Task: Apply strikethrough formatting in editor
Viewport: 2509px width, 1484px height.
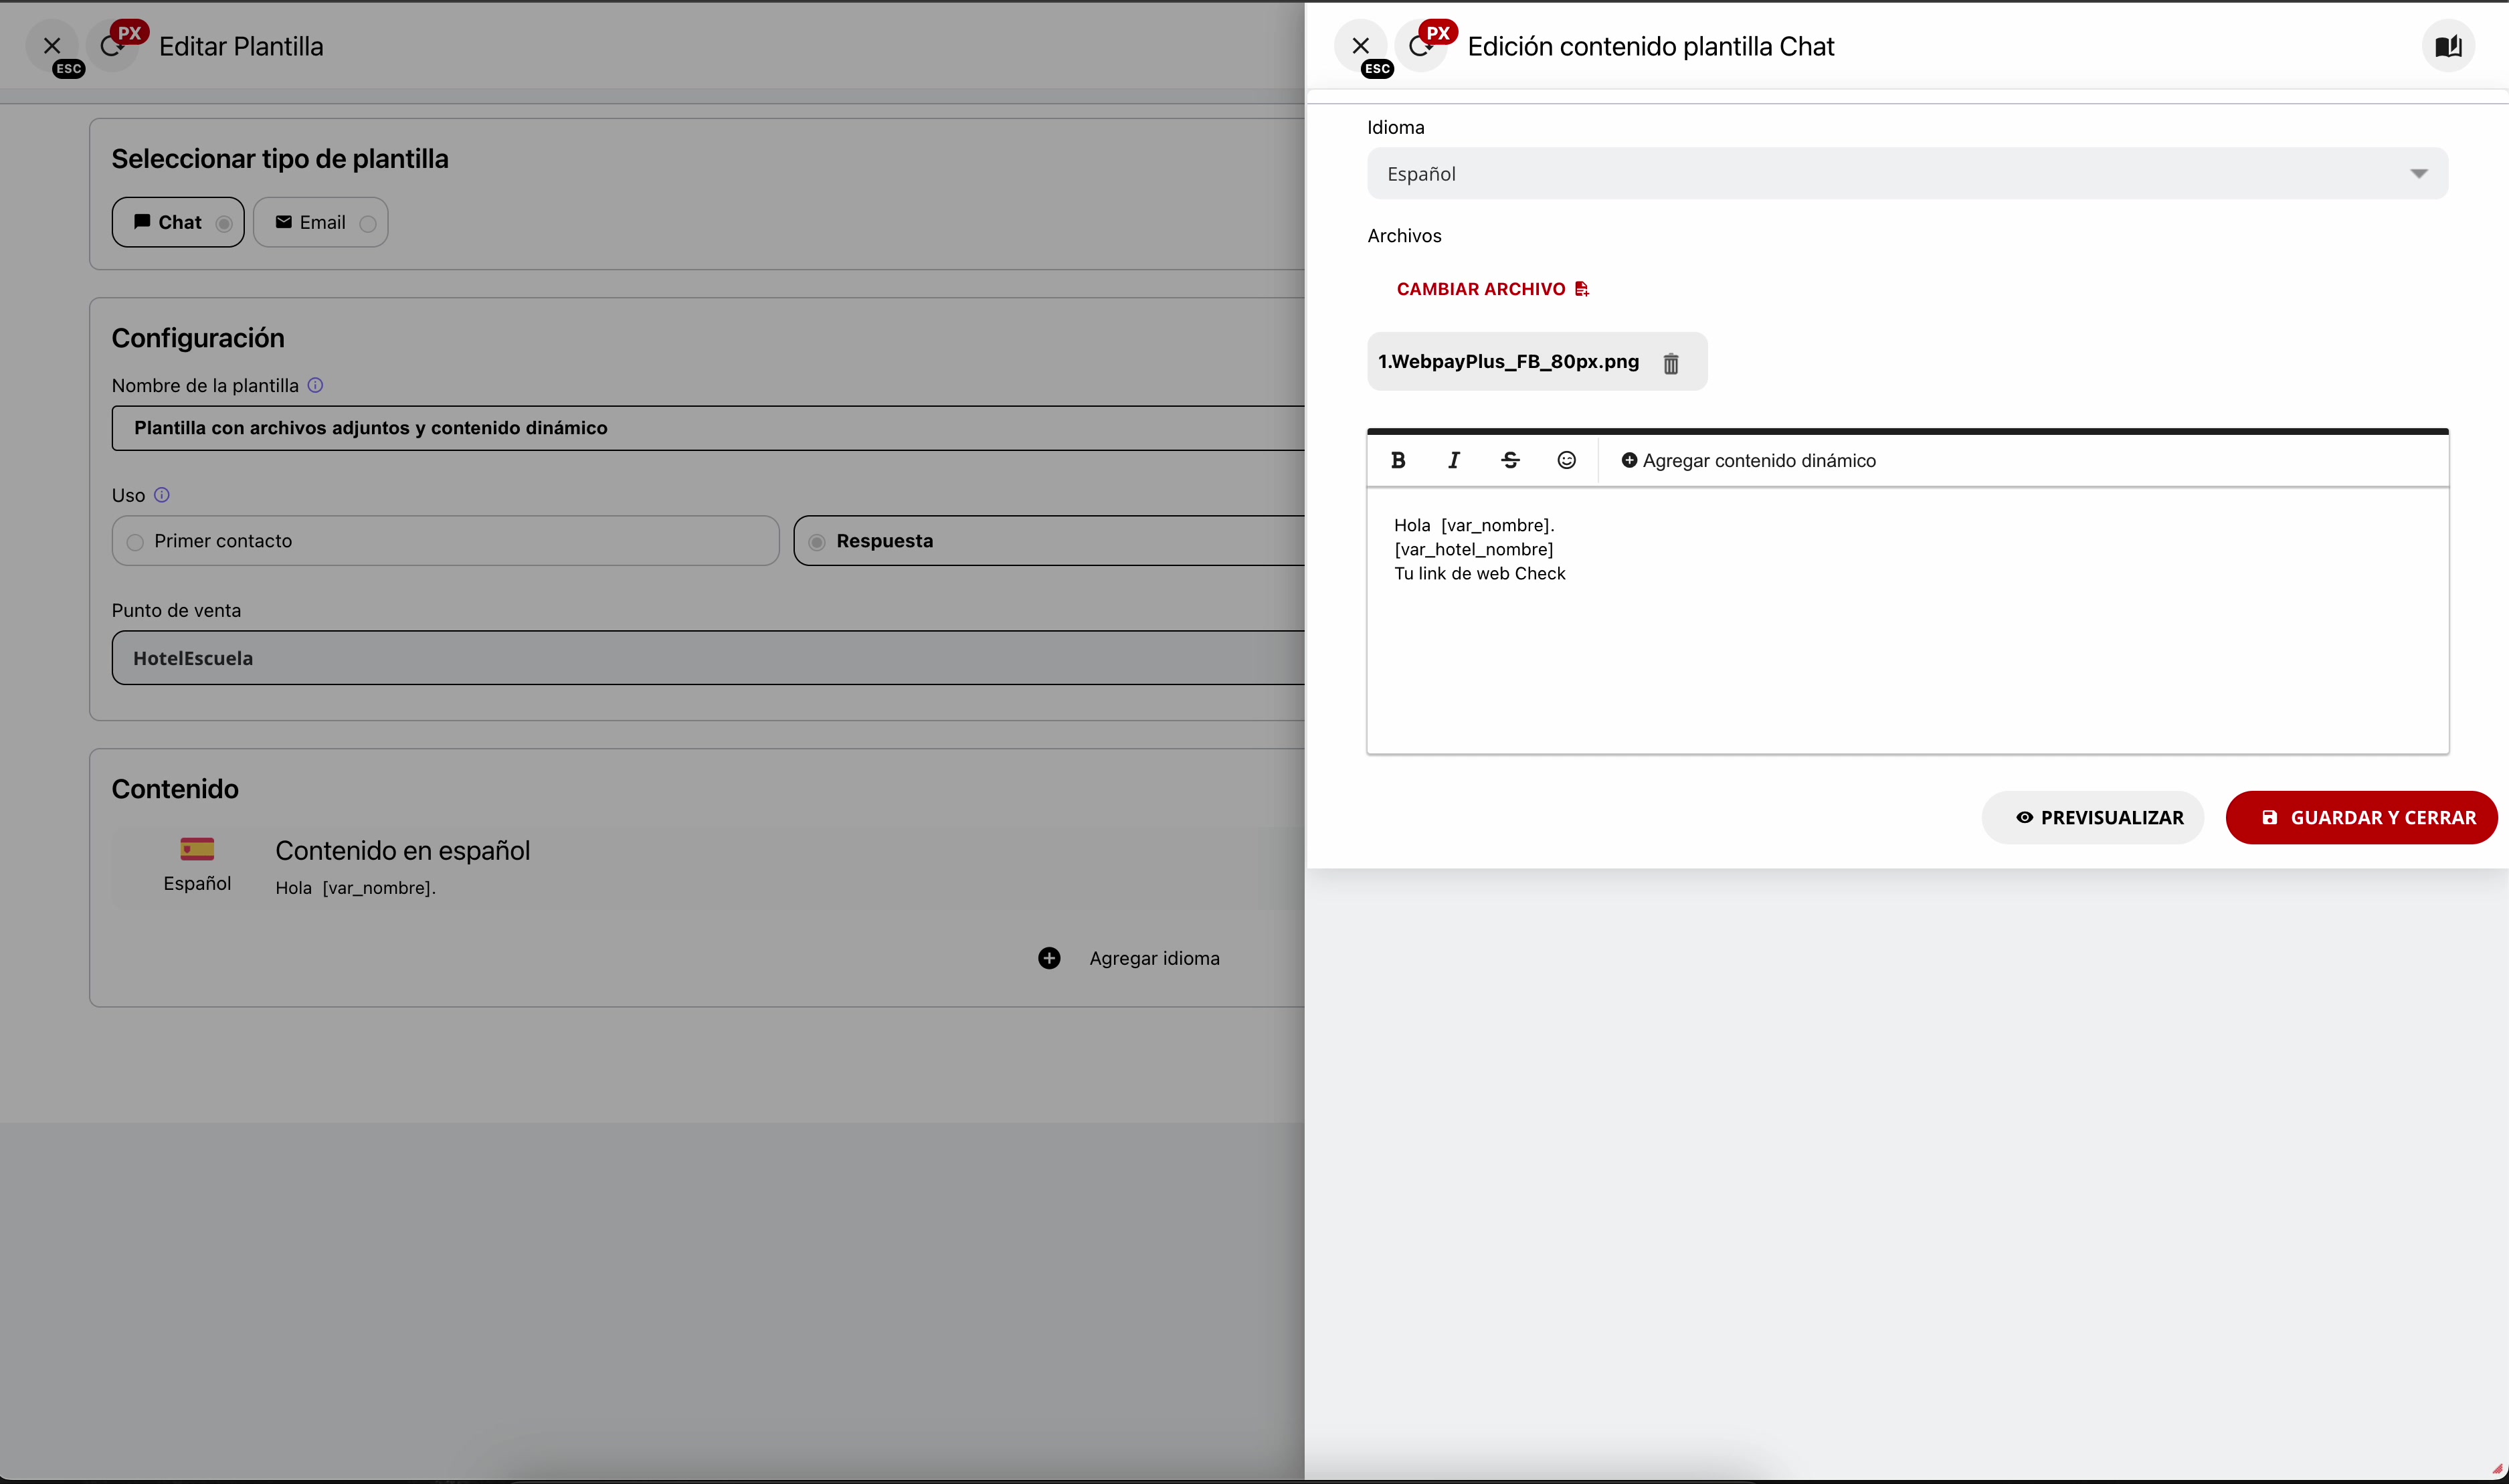Action: [x=1510, y=460]
